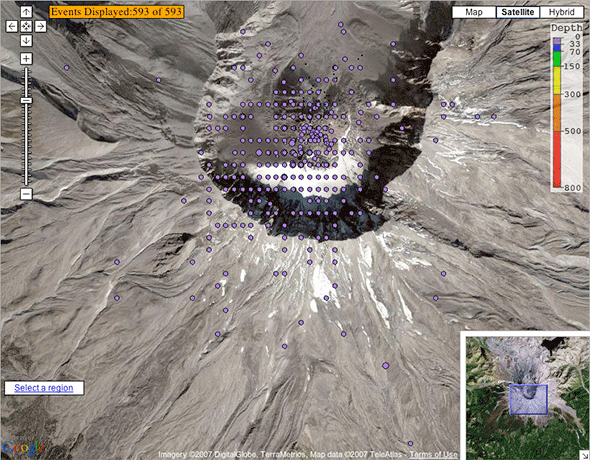
Task: Pan the map right with the arrow button
Action: pyautogui.click(x=40, y=26)
